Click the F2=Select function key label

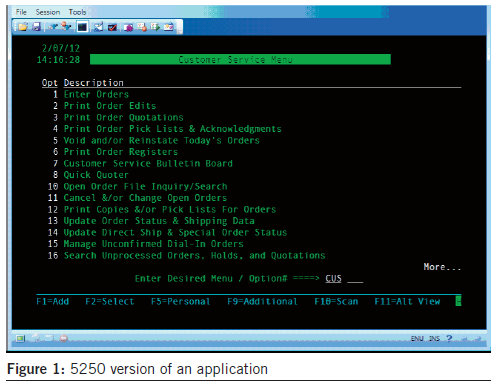pyautogui.click(x=110, y=301)
